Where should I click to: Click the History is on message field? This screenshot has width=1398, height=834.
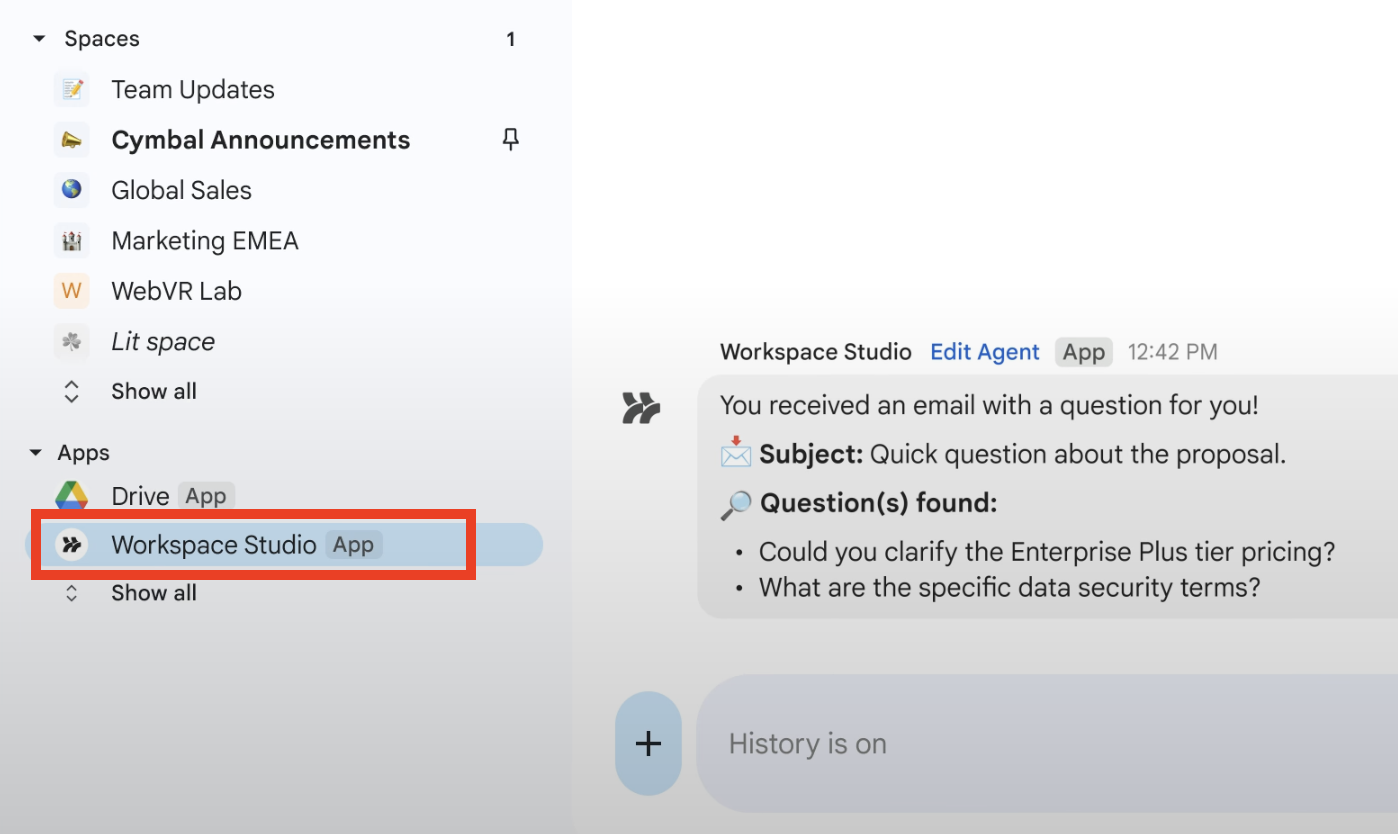pyautogui.click(x=1047, y=743)
